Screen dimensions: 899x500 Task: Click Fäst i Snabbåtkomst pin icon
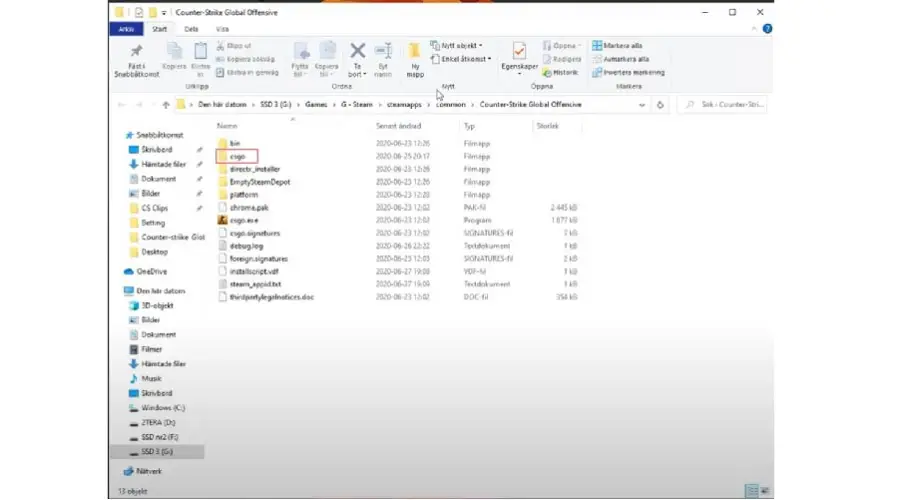click(136, 52)
